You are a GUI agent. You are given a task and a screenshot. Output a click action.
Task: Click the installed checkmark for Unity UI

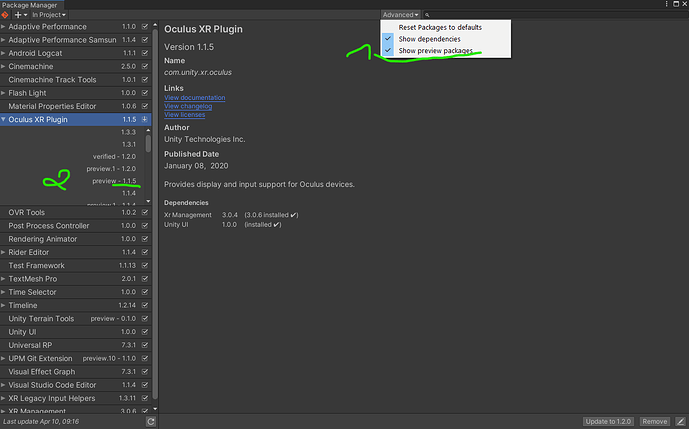pyautogui.click(x=145, y=332)
